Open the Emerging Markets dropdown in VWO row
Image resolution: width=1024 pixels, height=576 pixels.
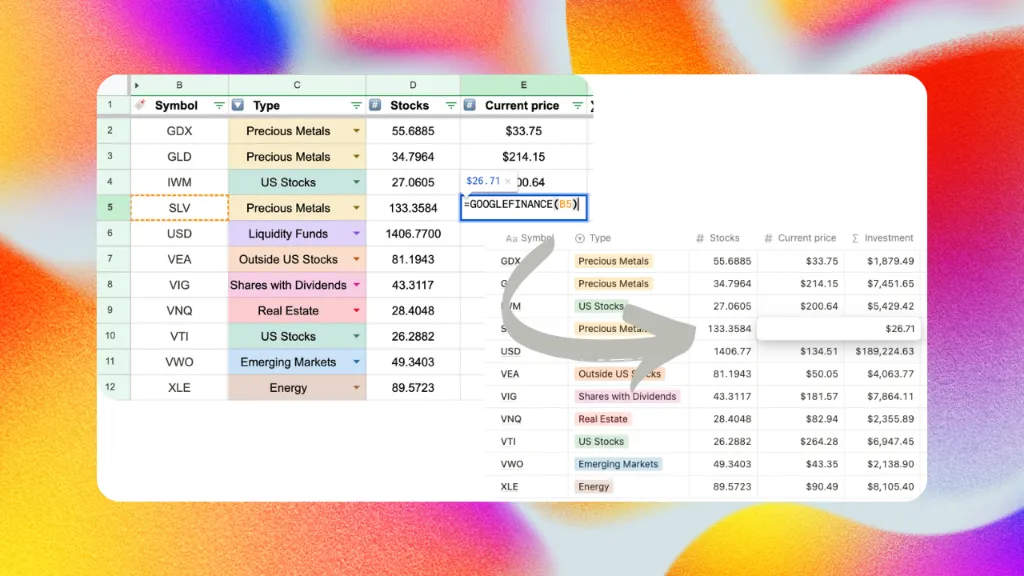click(356, 361)
